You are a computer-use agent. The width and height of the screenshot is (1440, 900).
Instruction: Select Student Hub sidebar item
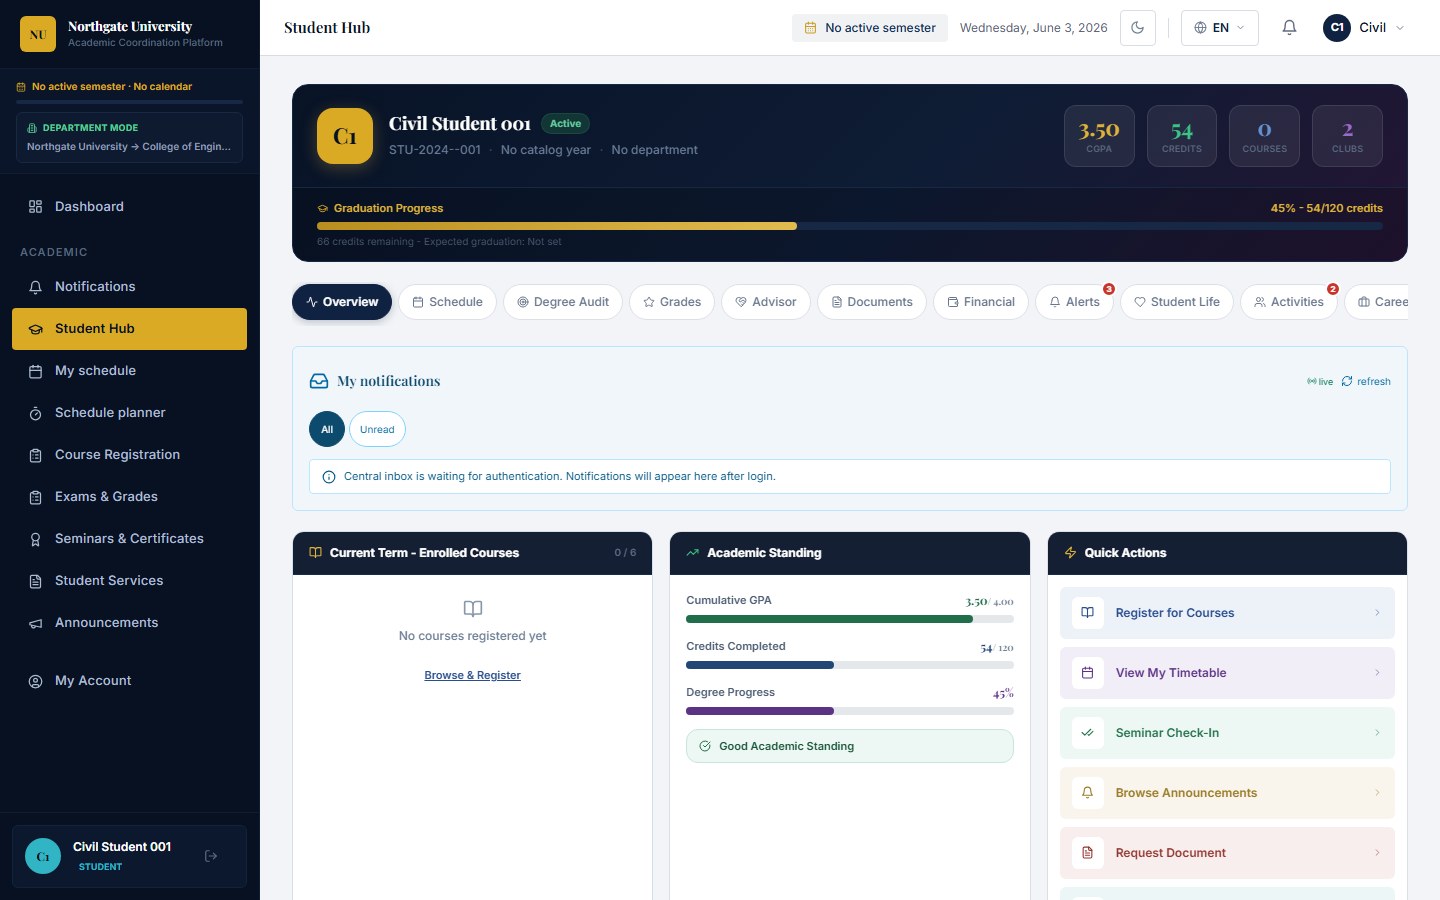pos(130,329)
